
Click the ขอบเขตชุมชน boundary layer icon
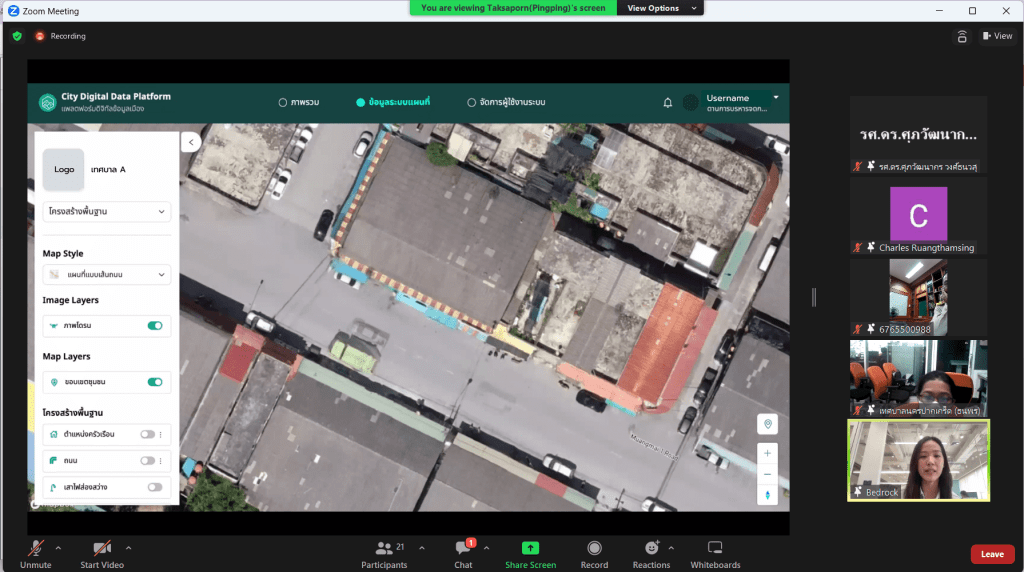tap(54, 382)
